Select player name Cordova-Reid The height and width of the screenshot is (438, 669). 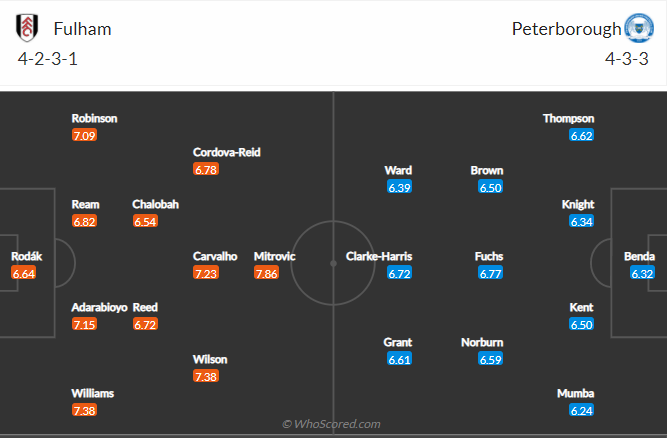click(x=227, y=152)
